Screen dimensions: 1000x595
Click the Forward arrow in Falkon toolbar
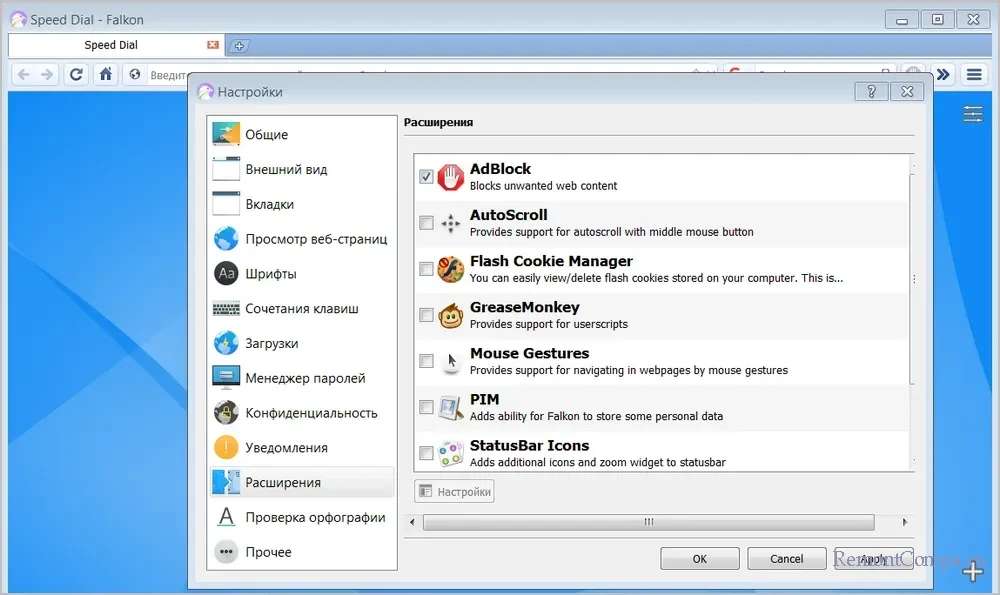click(47, 75)
